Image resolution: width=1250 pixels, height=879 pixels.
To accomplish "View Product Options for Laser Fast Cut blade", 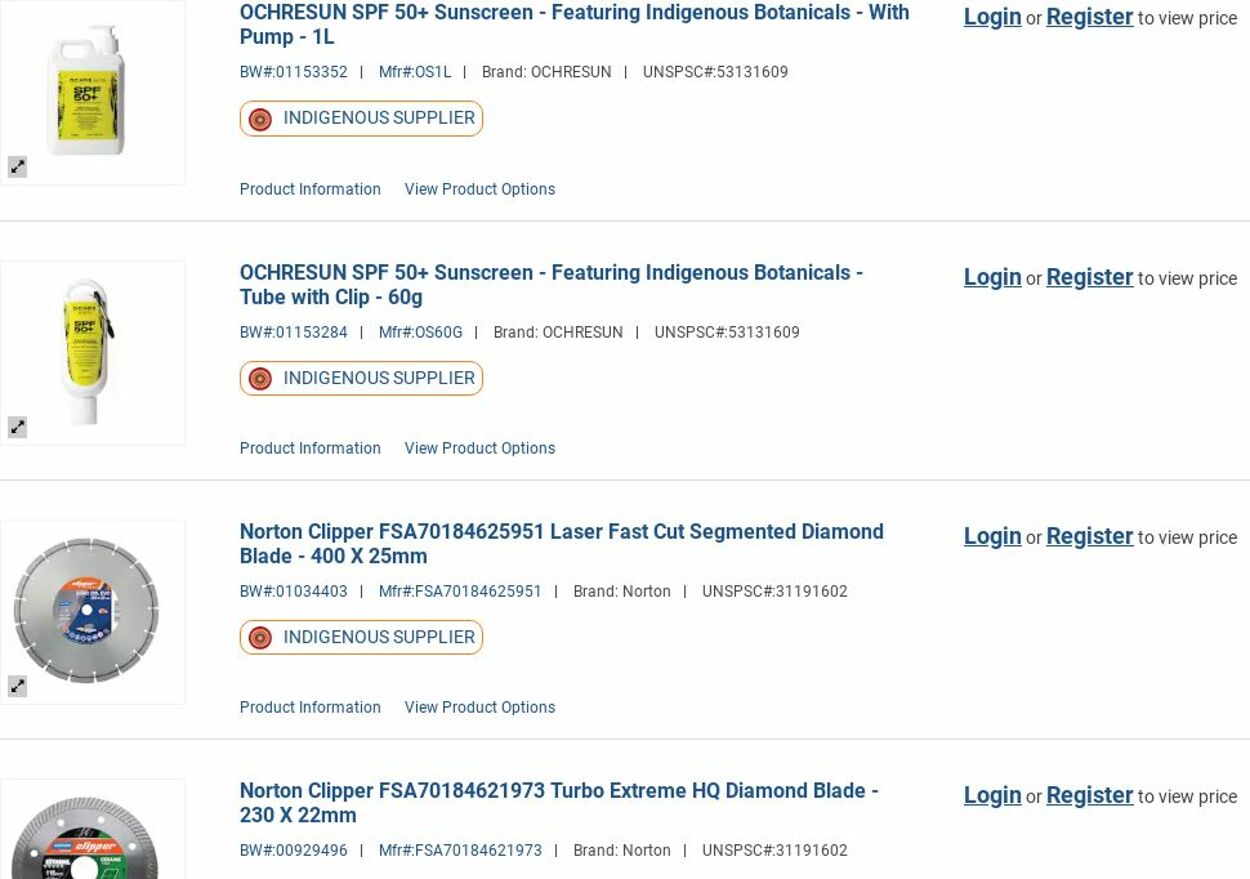I will (x=479, y=707).
